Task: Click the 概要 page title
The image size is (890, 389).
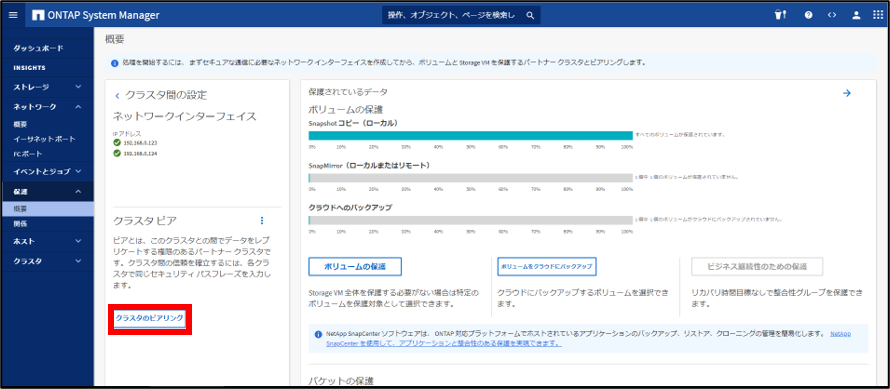Action: coord(115,39)
